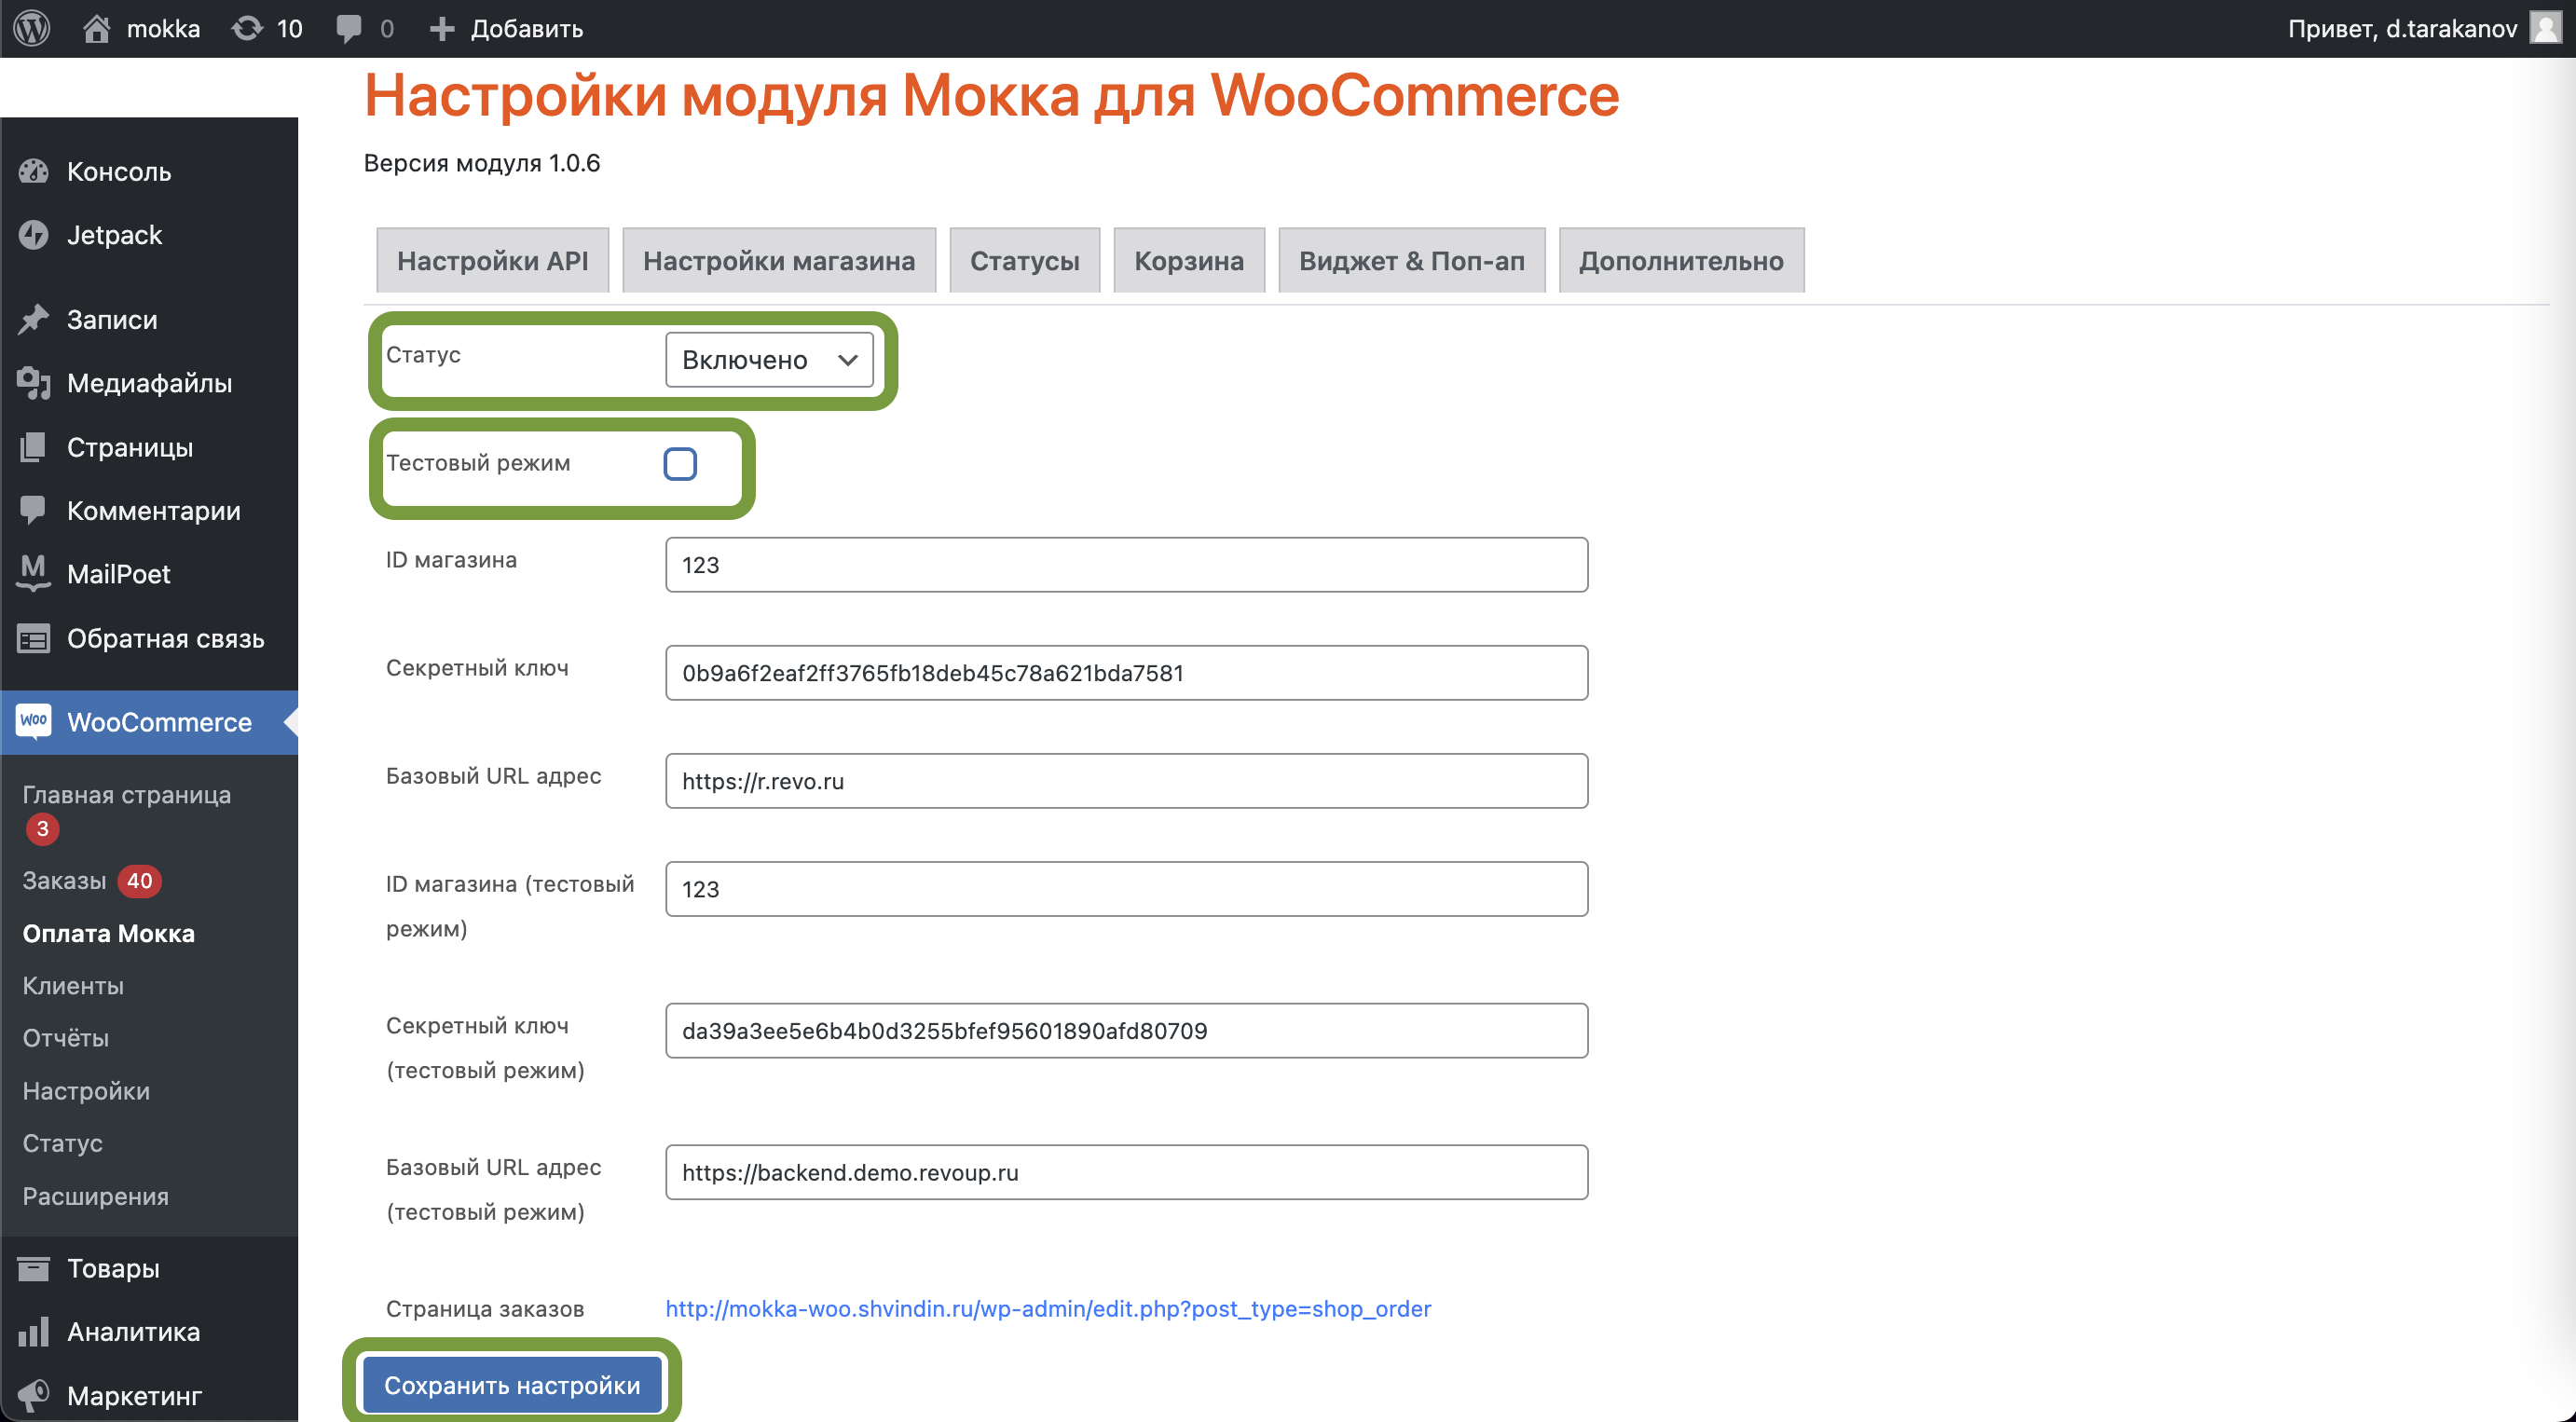Click the WooCommerce Woo icon

(33, 721)
